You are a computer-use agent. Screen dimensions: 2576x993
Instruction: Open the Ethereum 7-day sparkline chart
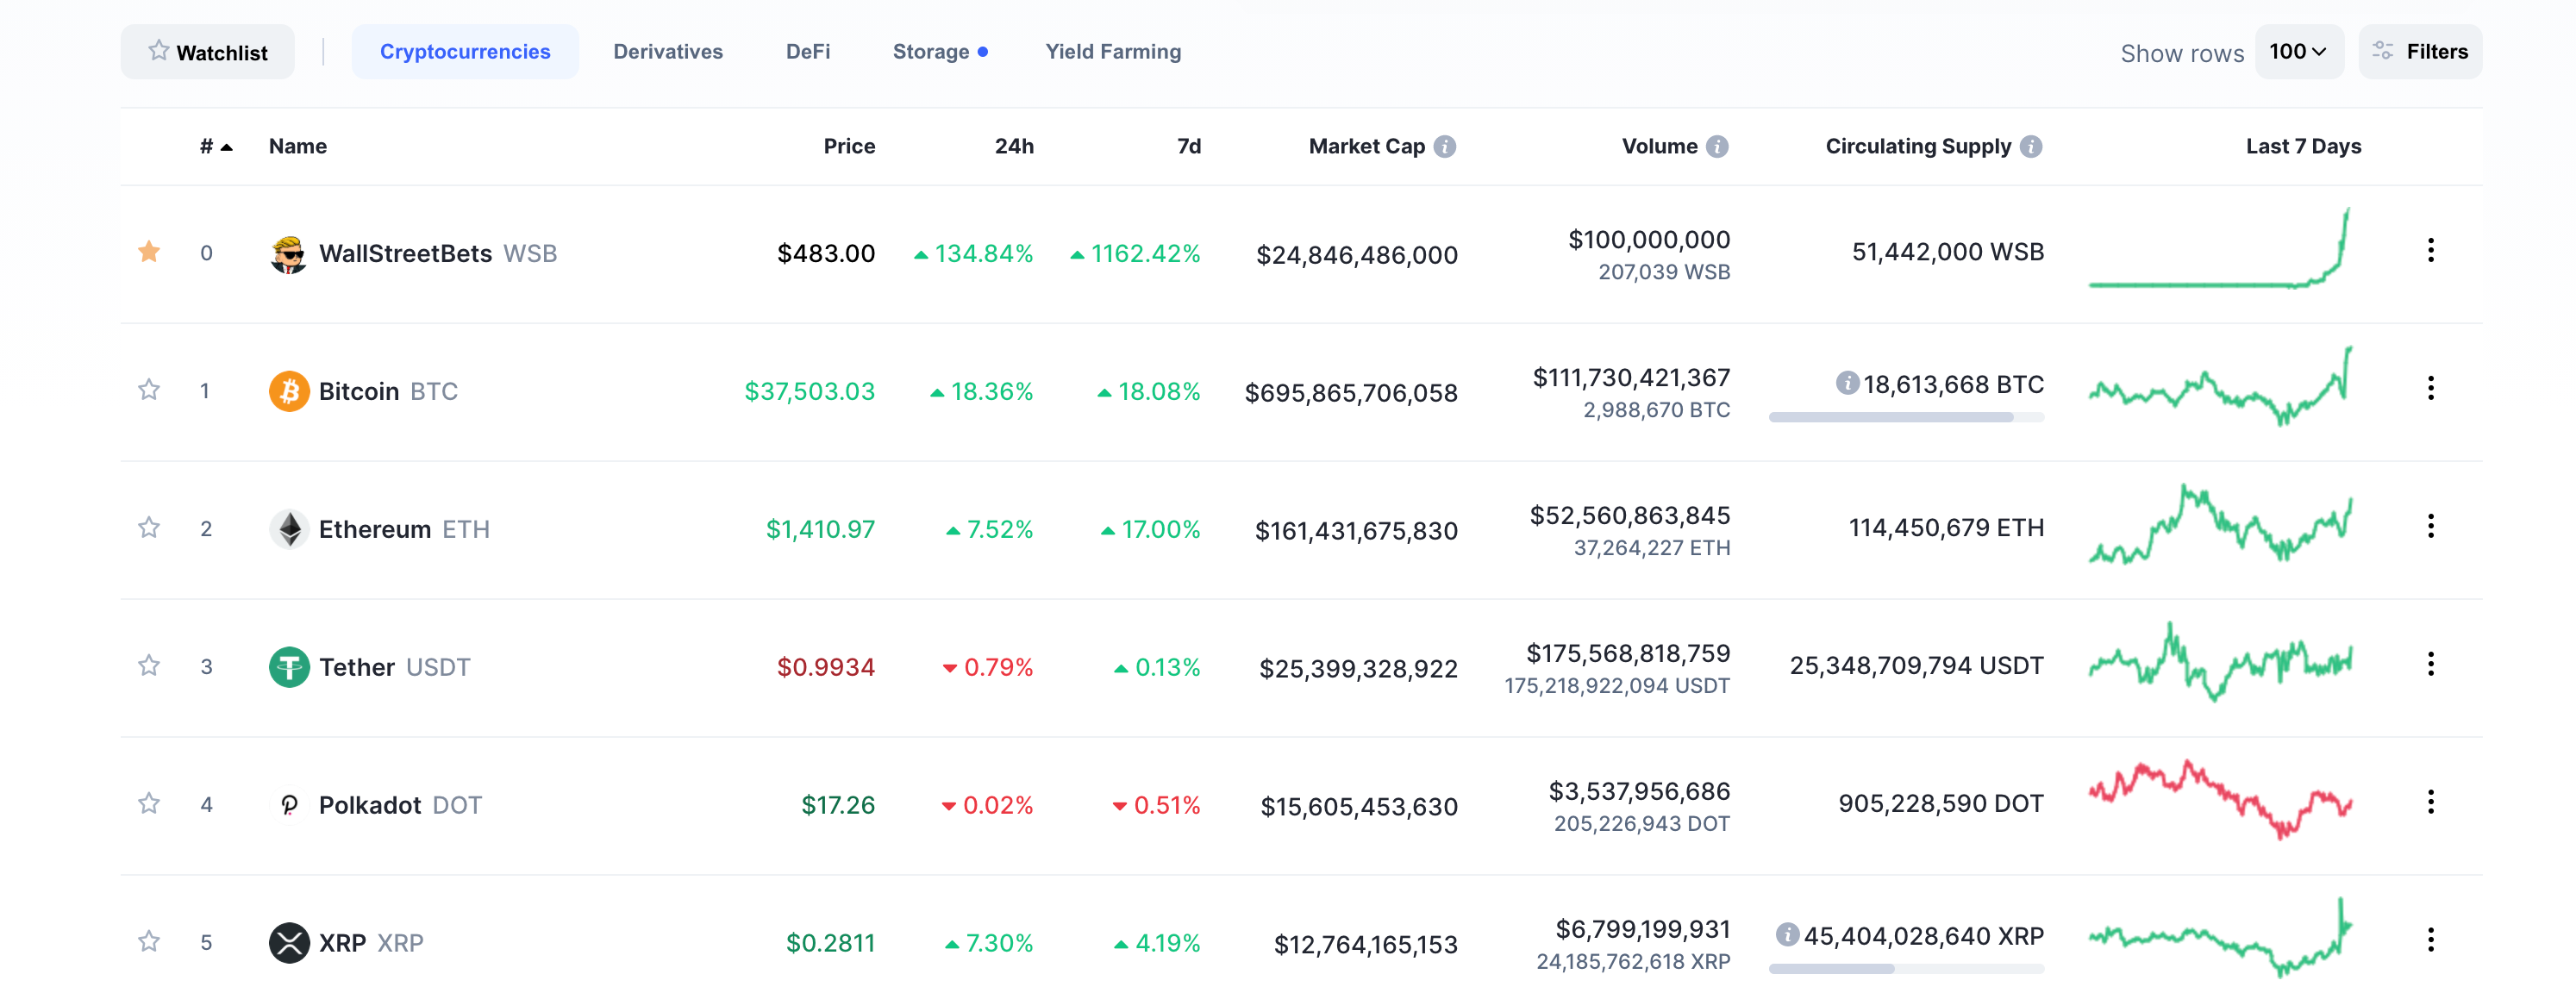[2220, 524]
